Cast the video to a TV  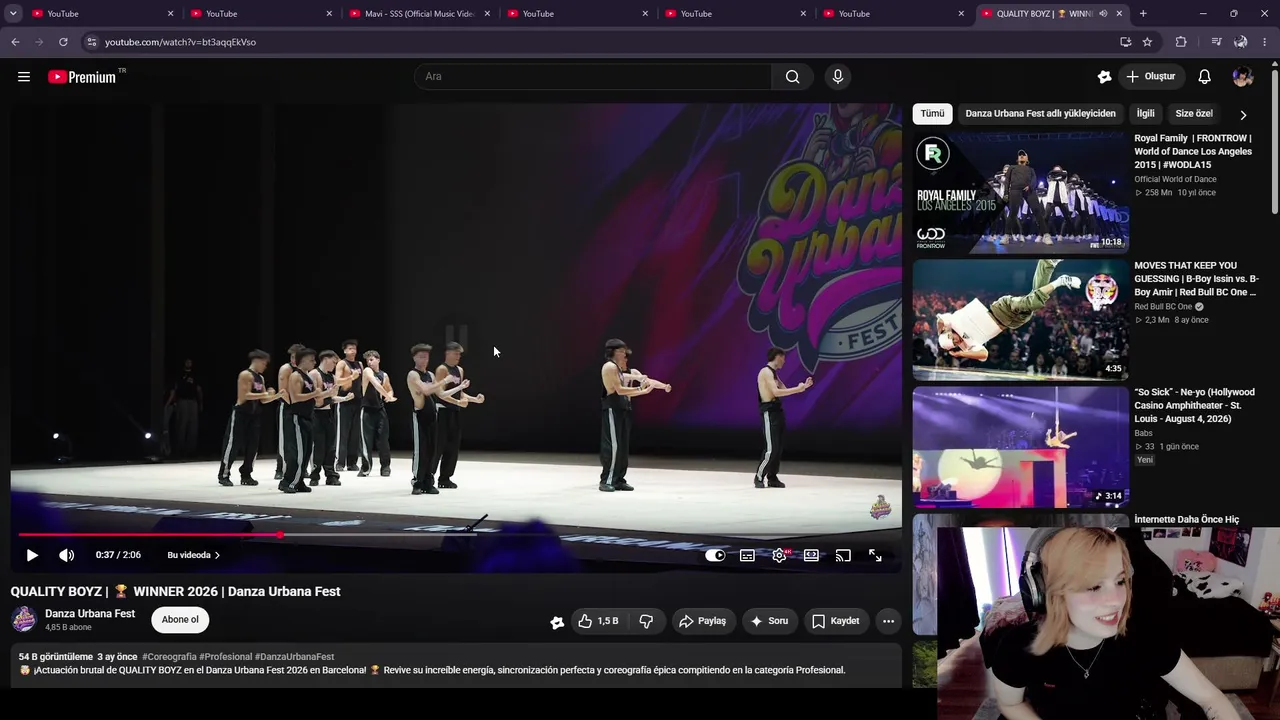(x=843, y=555)
